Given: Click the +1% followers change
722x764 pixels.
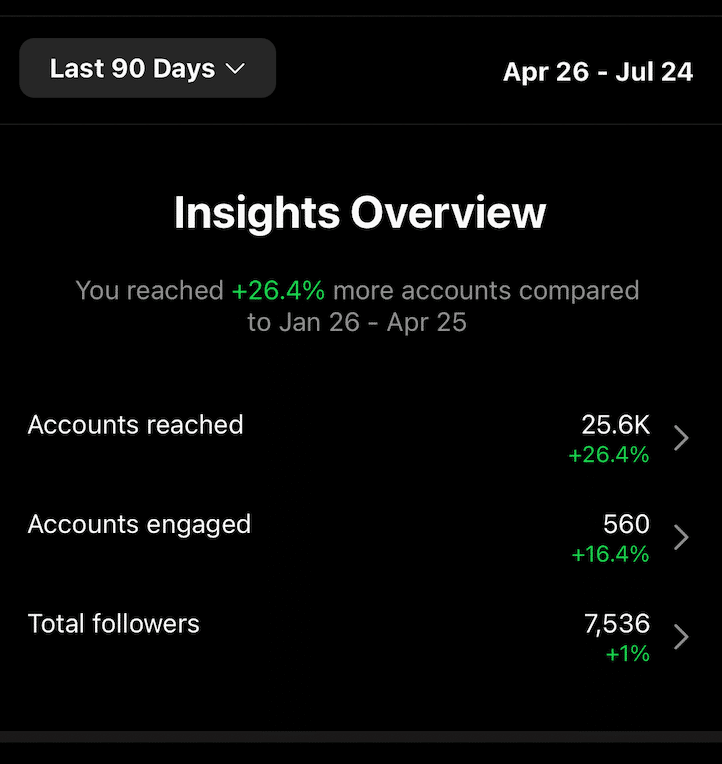Looking at the screenshot, I should click(627, 653).
